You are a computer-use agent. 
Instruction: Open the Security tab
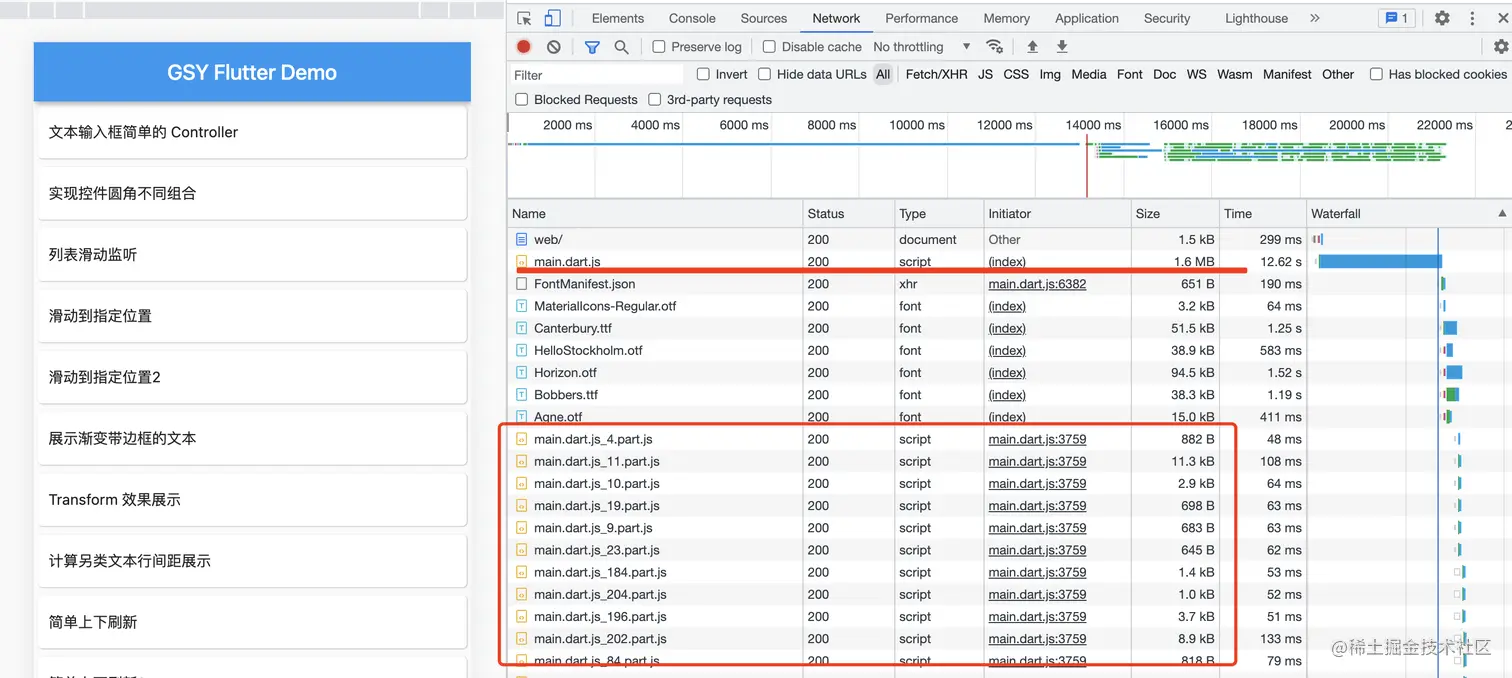tap(1167, 18)
